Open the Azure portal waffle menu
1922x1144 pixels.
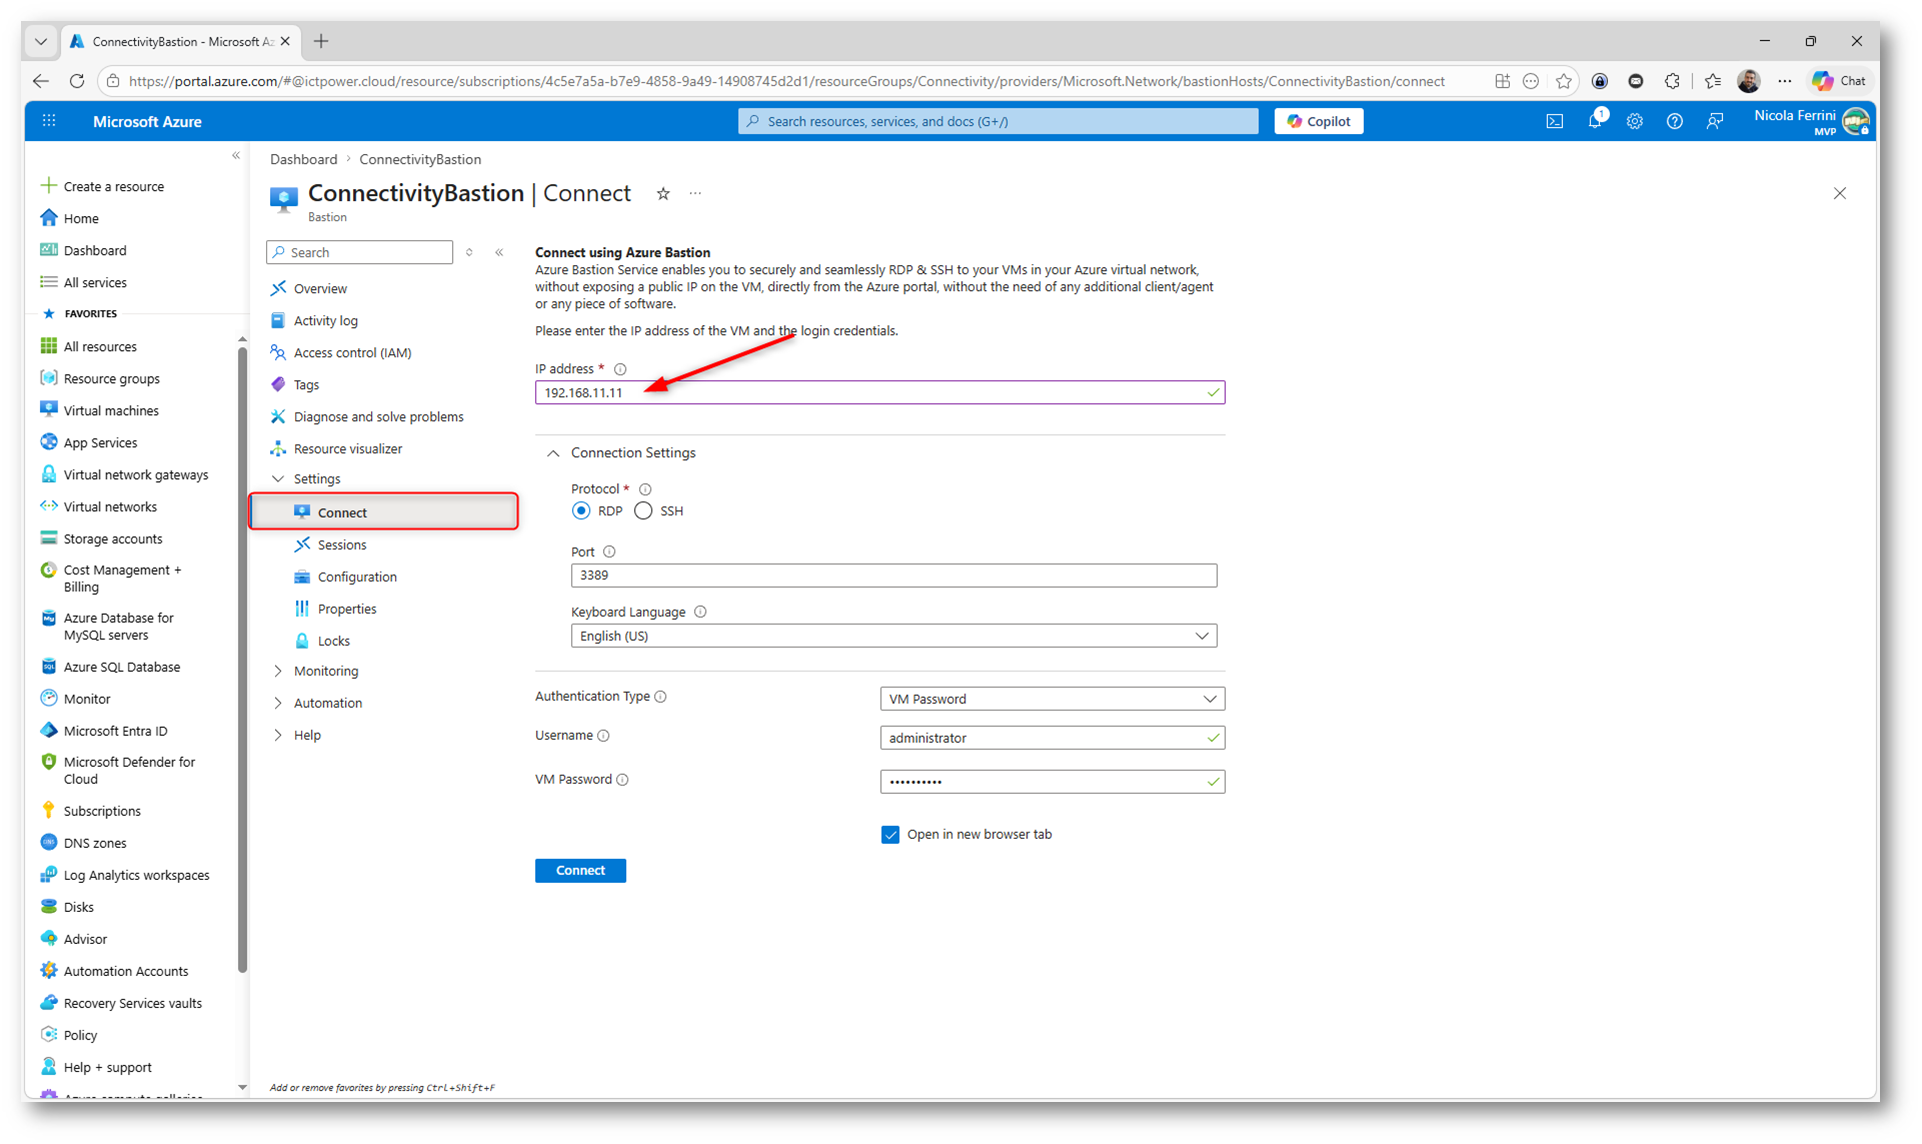(49, 121)
